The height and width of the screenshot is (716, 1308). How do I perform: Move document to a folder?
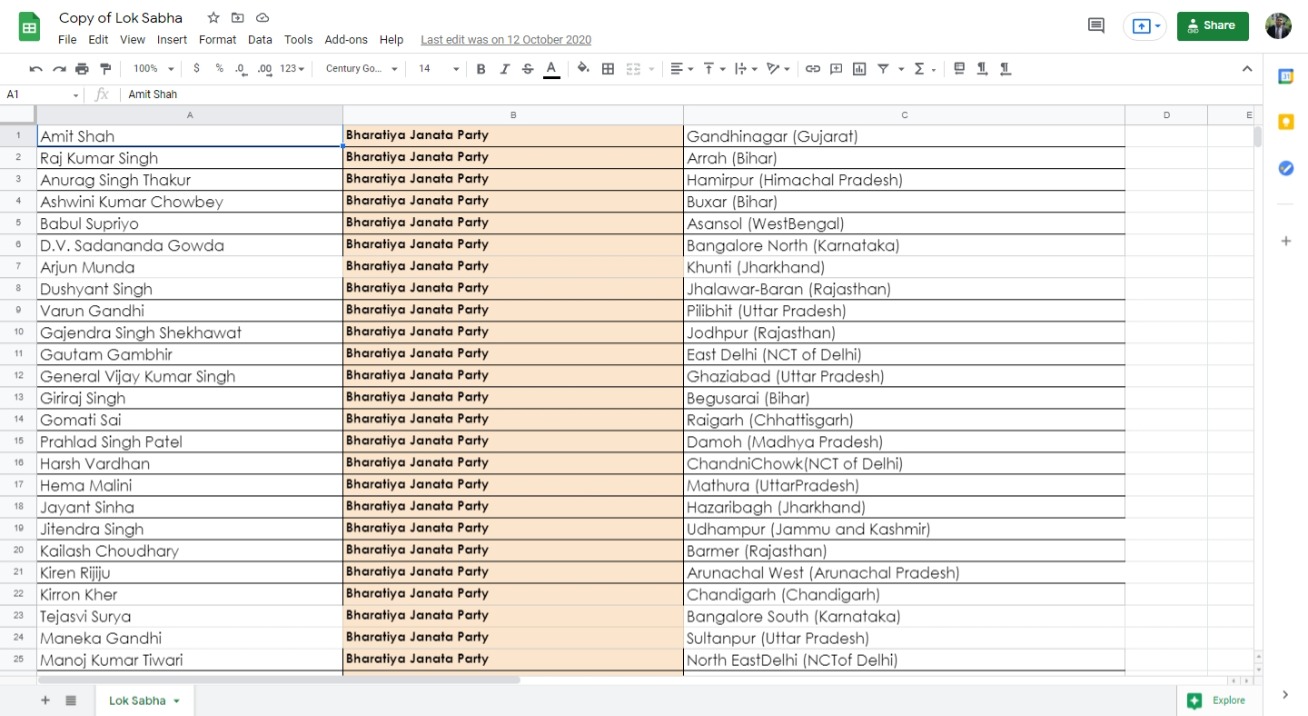pyautogui.click(x=237, y=18)
